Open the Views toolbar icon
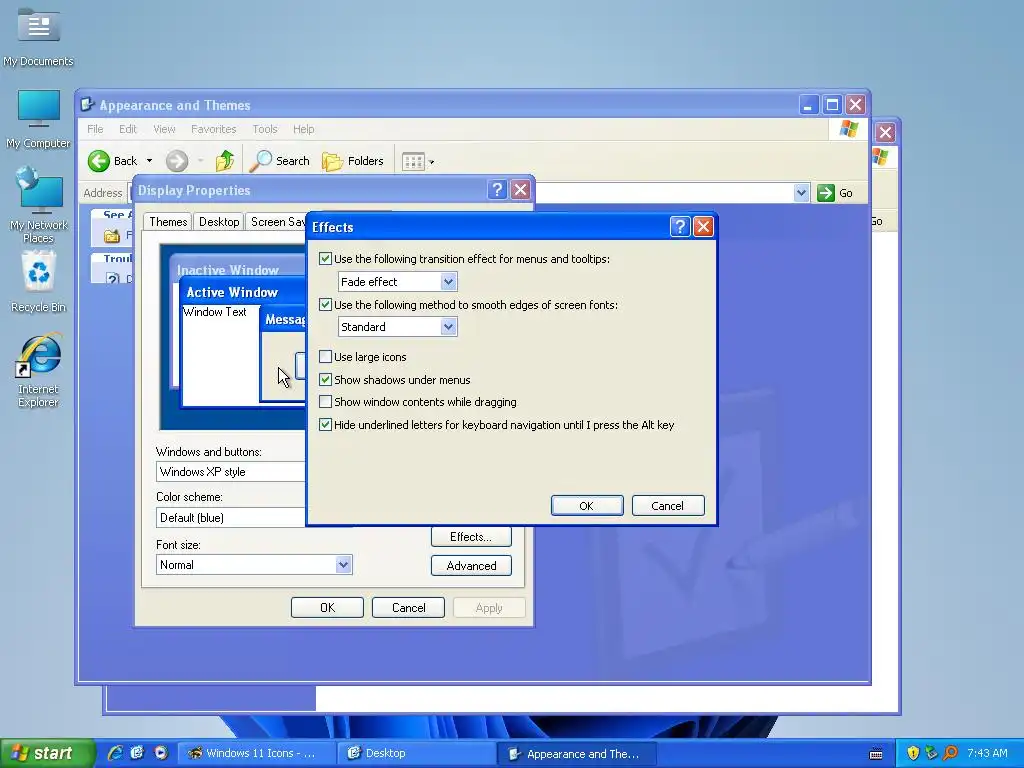 click(413, 161)
